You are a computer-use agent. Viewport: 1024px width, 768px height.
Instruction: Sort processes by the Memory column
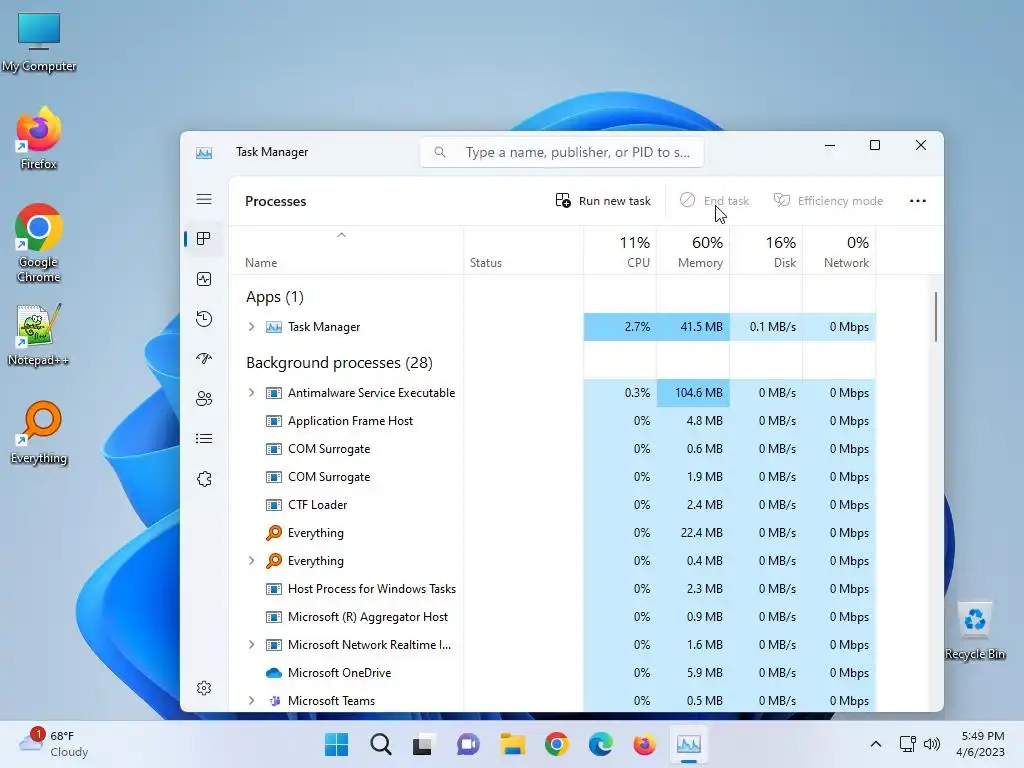693,251
